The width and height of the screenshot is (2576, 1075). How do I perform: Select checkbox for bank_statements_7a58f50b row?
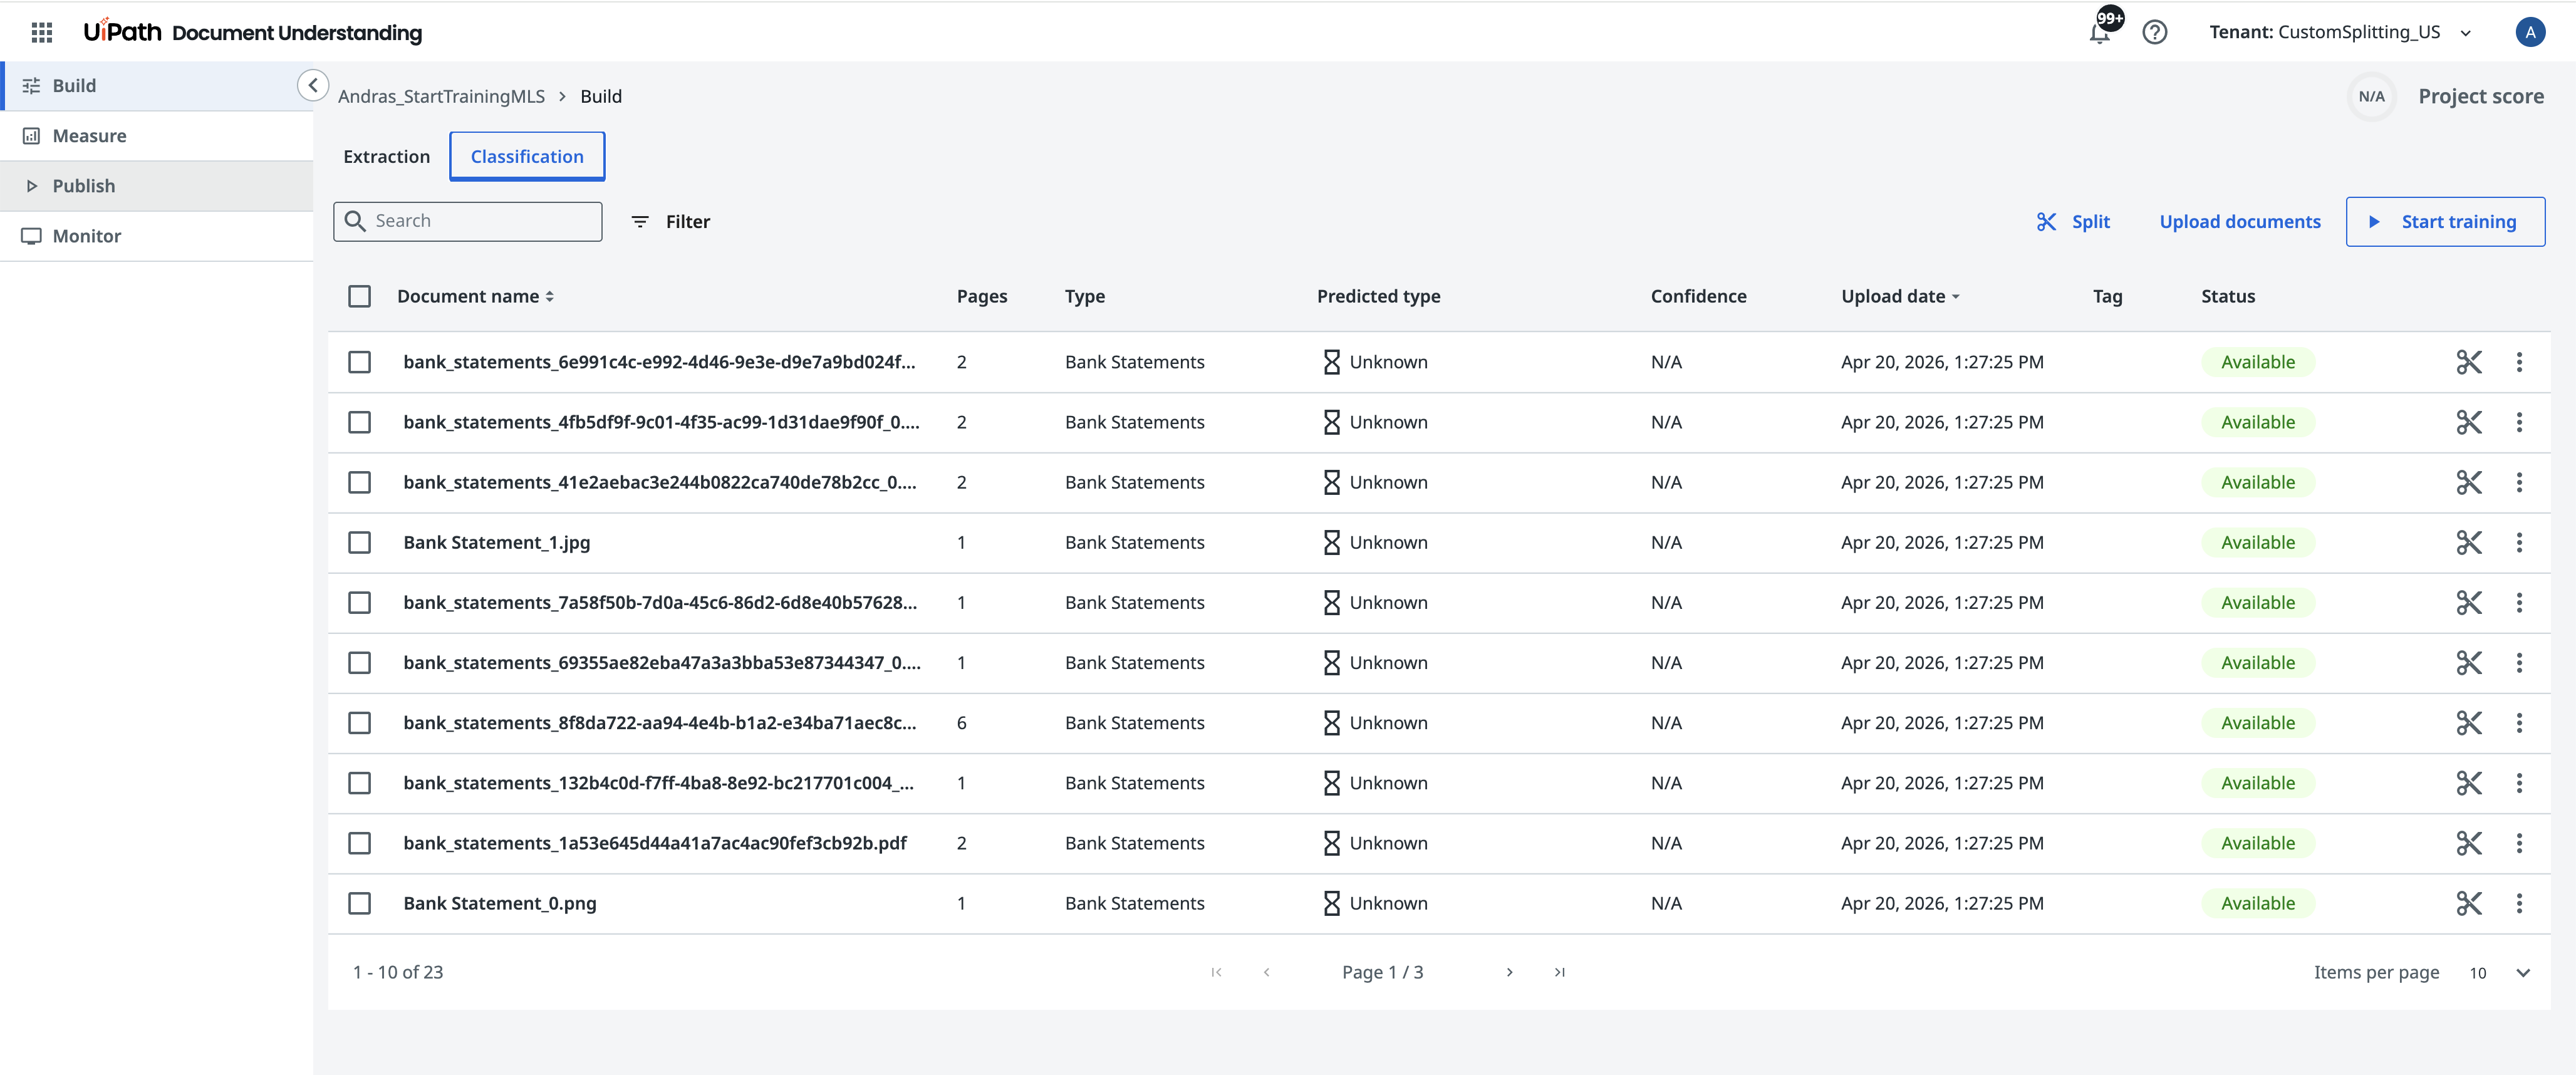[359, 602]
